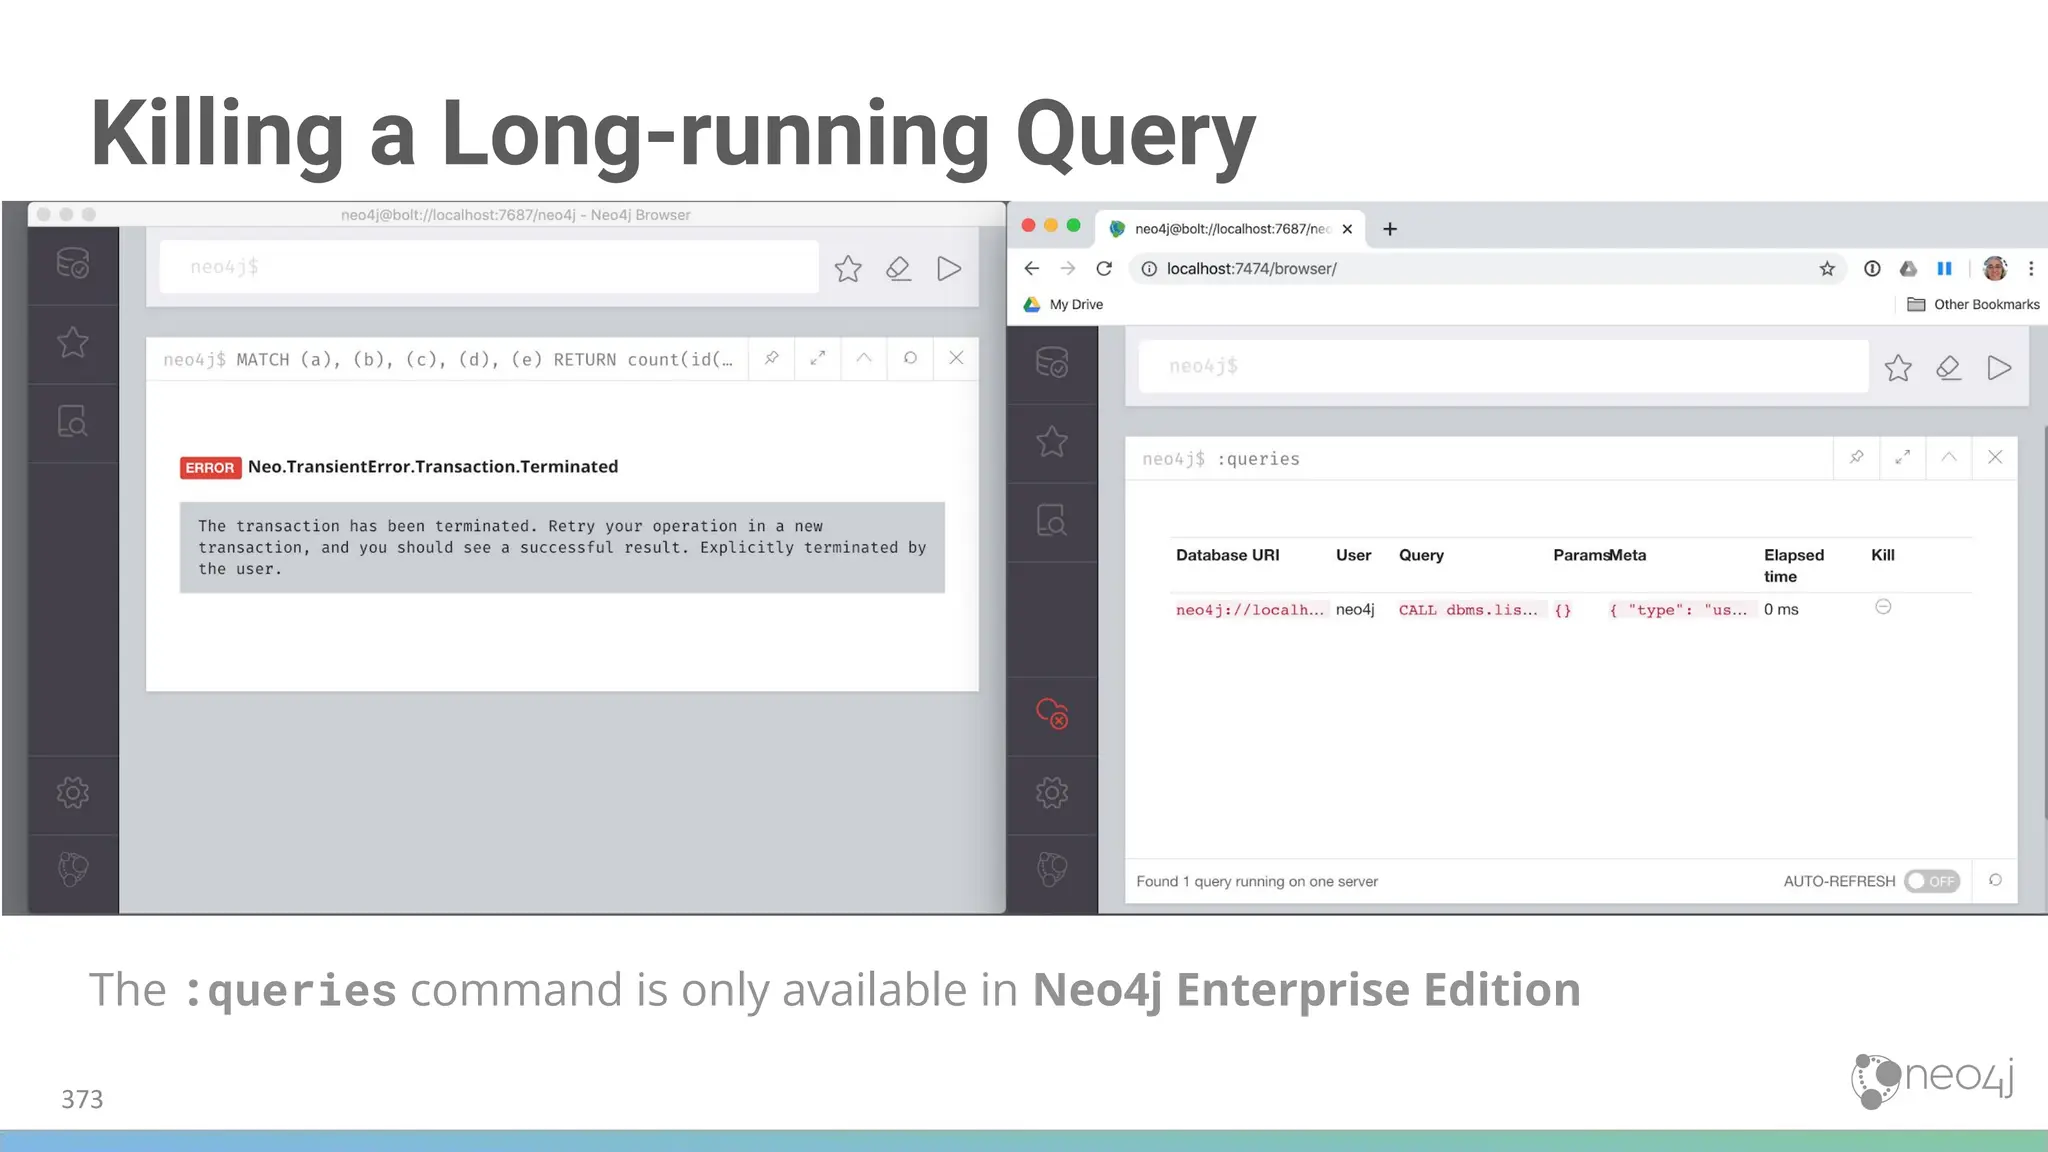Click the 0 ms elapsed time cell

(1781, 609)
